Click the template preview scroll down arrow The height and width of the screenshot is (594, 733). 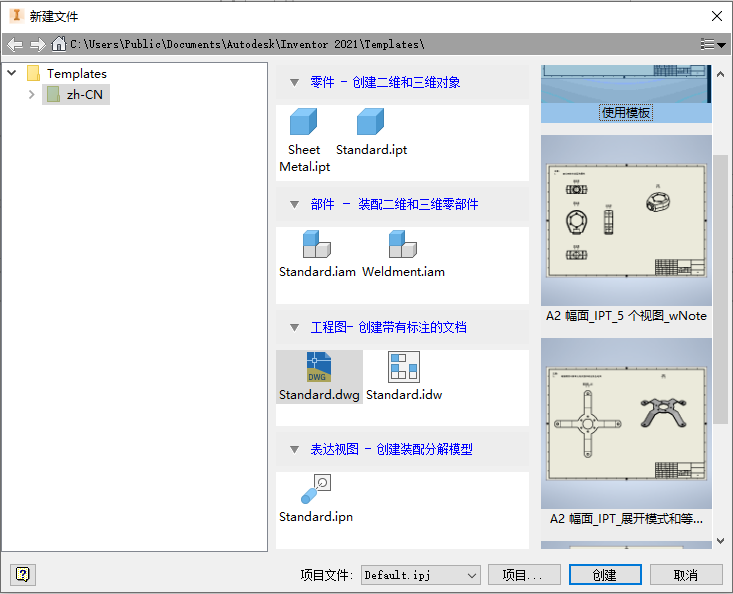pyautogui.click(x=720, y=541)
